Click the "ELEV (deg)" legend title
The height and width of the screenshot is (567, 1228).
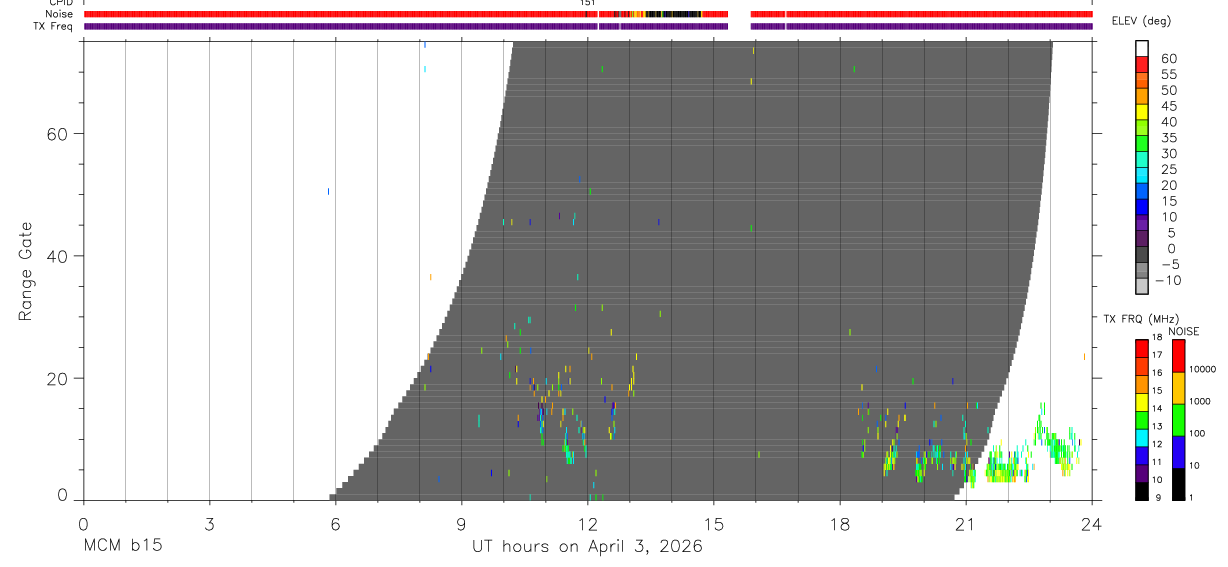point(1141,21)
